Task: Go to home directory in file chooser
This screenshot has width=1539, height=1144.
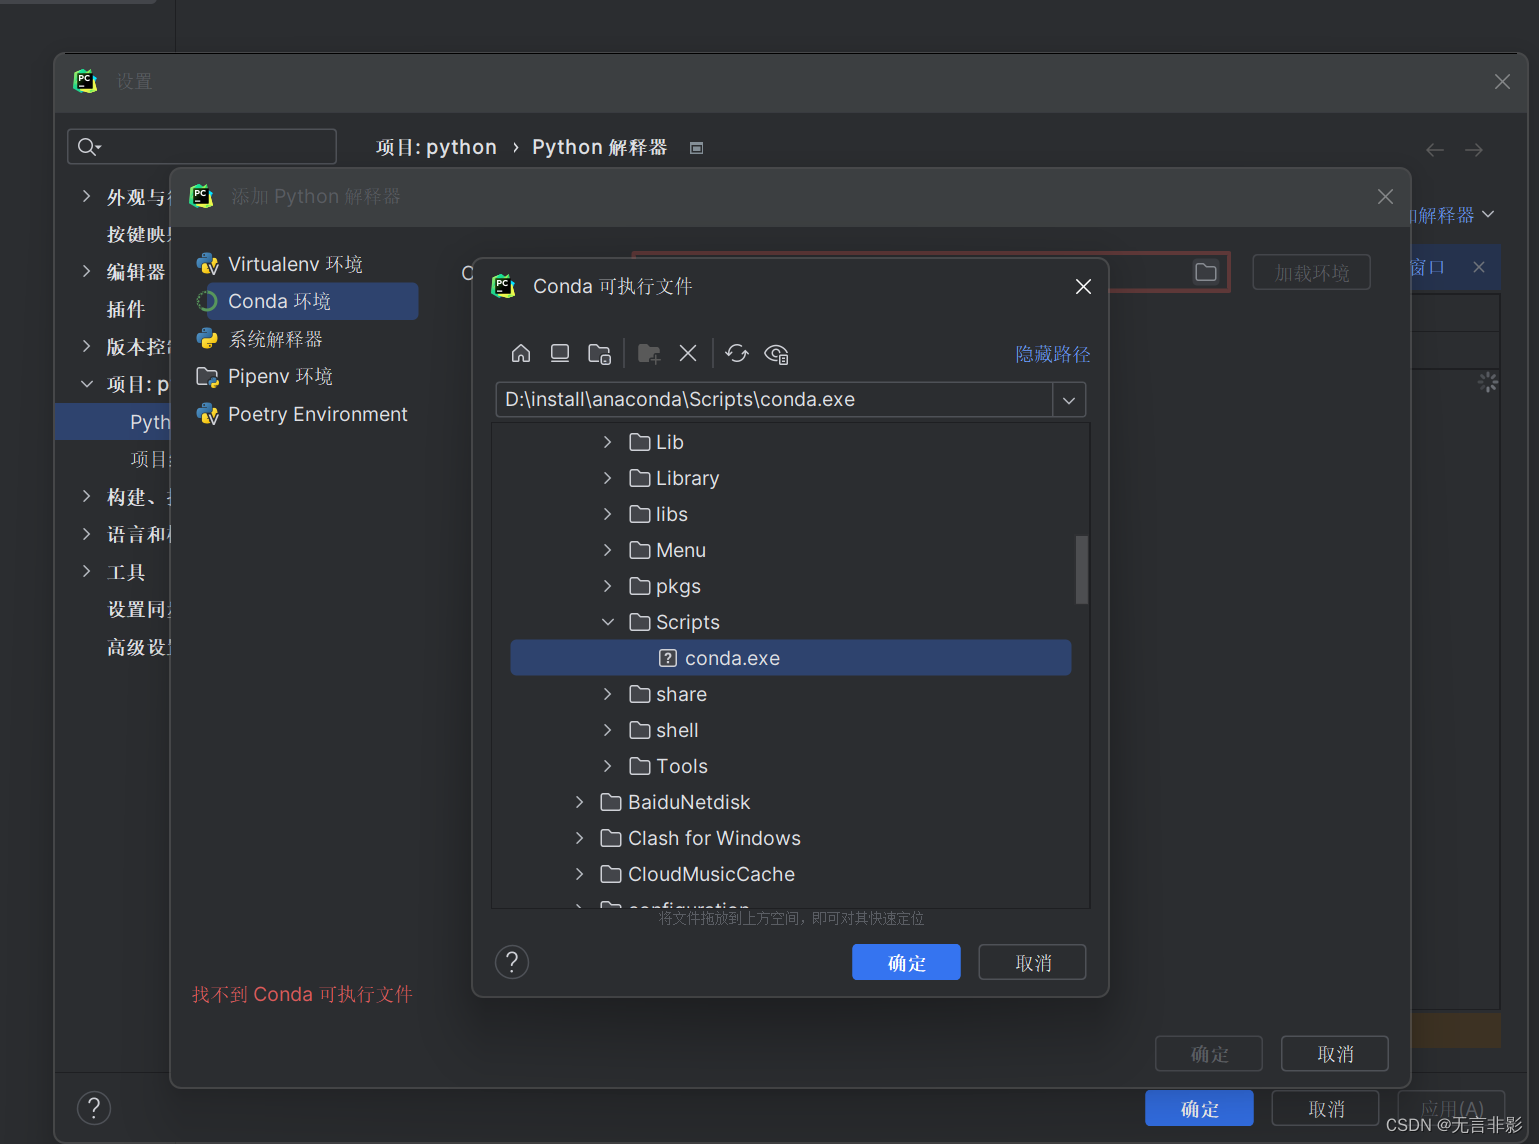Action: click(x=521, y=353)
